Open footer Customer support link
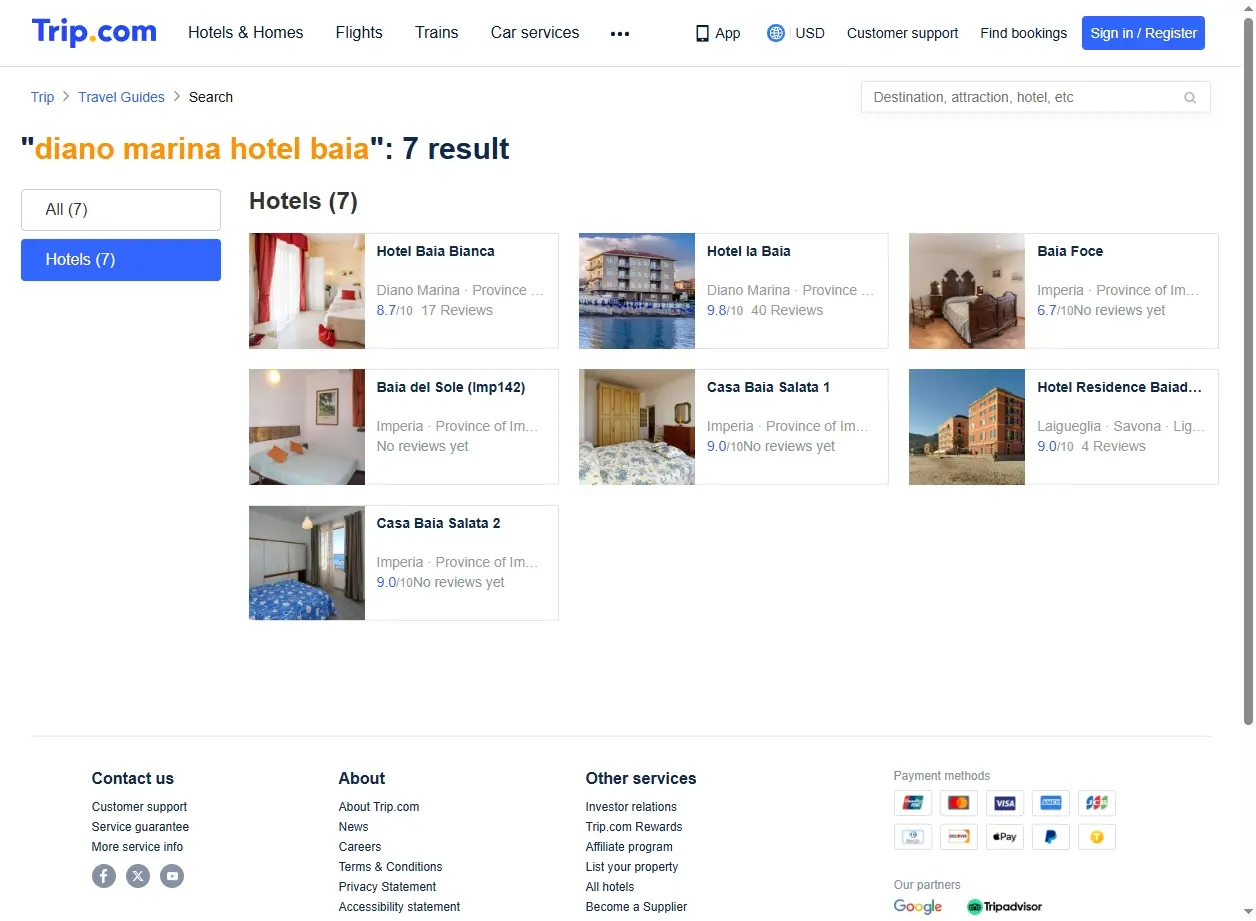This screenshot has height=921, width=1256. pos(139,807)
